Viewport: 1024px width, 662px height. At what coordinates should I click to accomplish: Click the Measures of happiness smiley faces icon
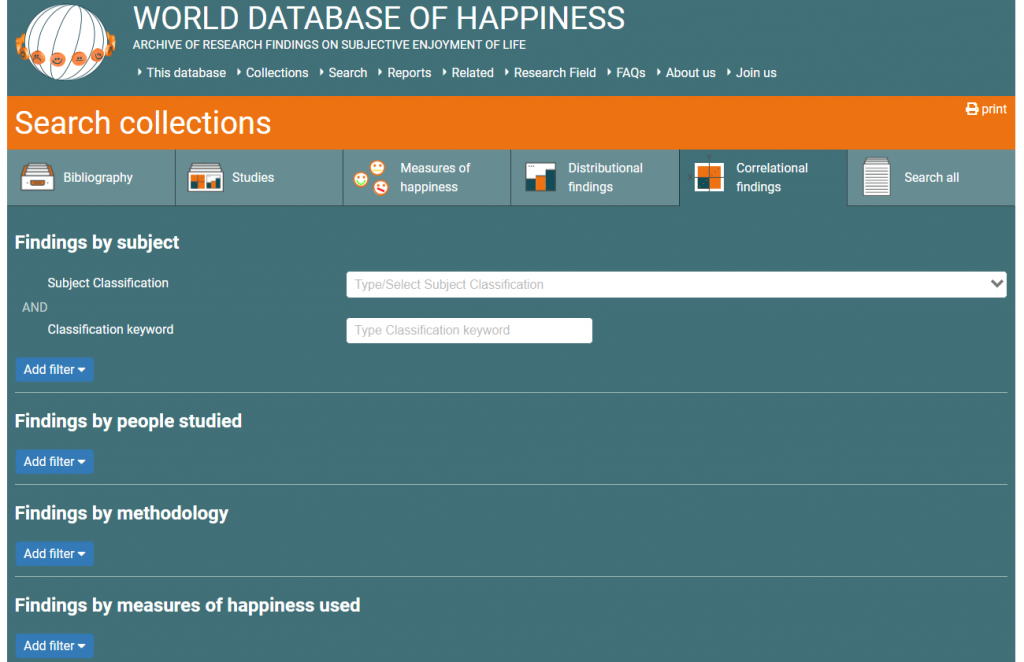371,177
